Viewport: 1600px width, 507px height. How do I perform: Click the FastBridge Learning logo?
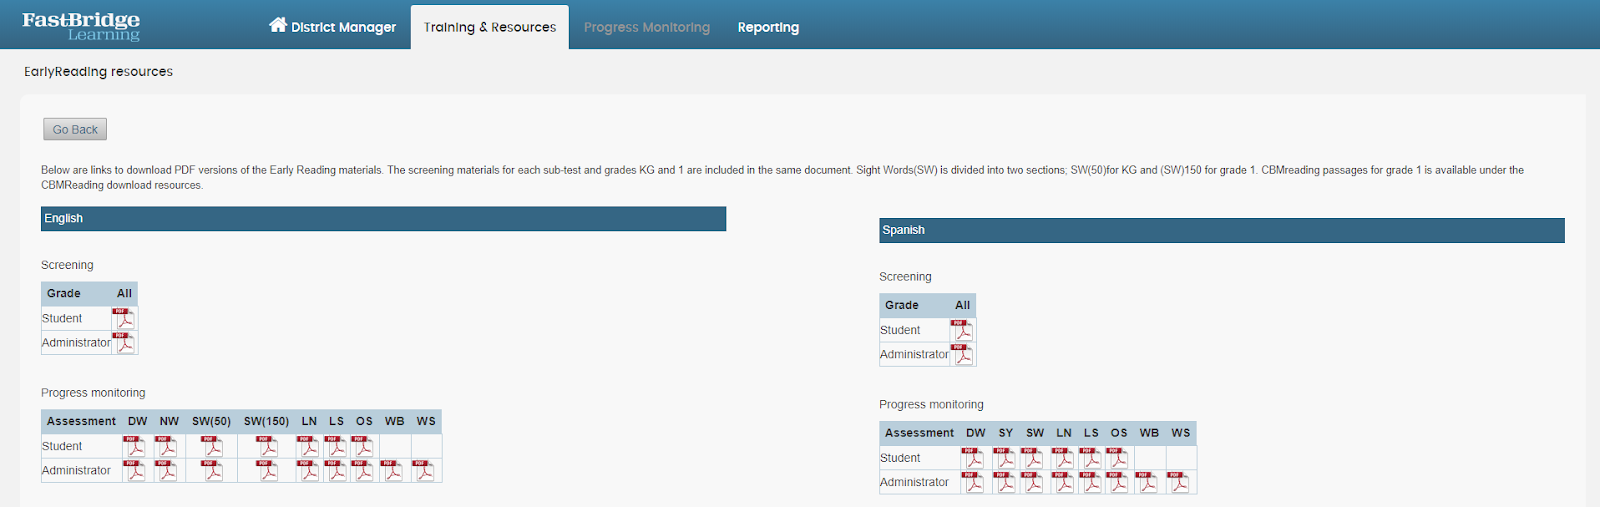[x=81, y=26]
